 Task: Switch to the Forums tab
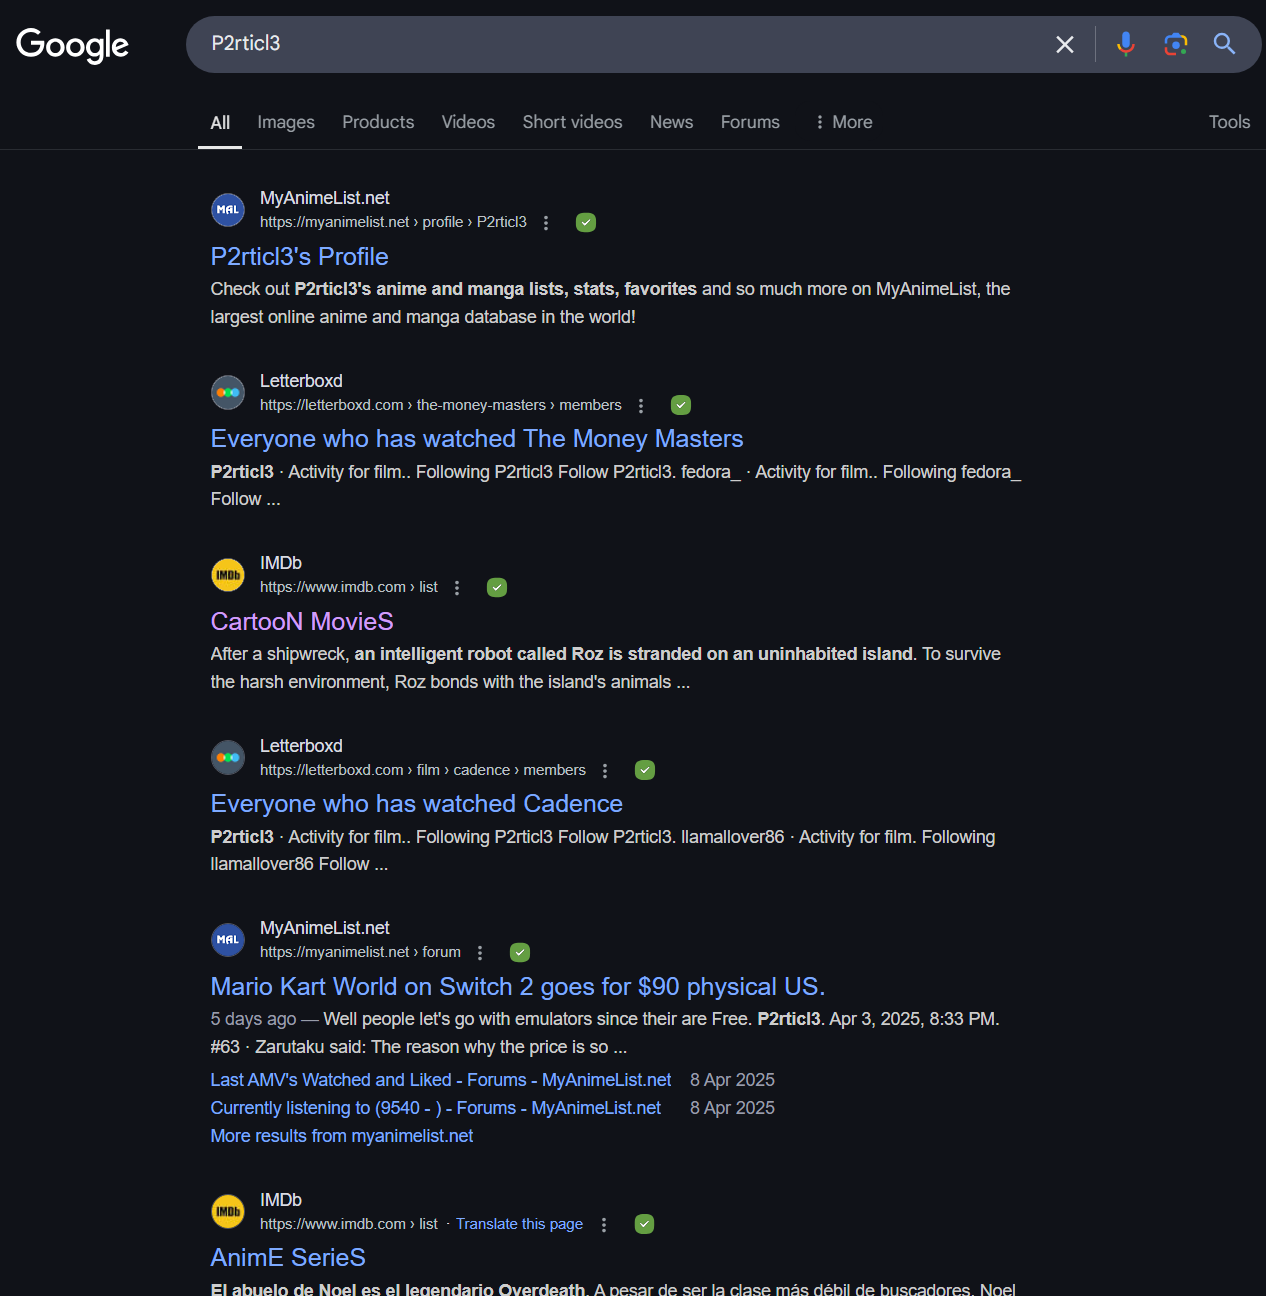750,122
